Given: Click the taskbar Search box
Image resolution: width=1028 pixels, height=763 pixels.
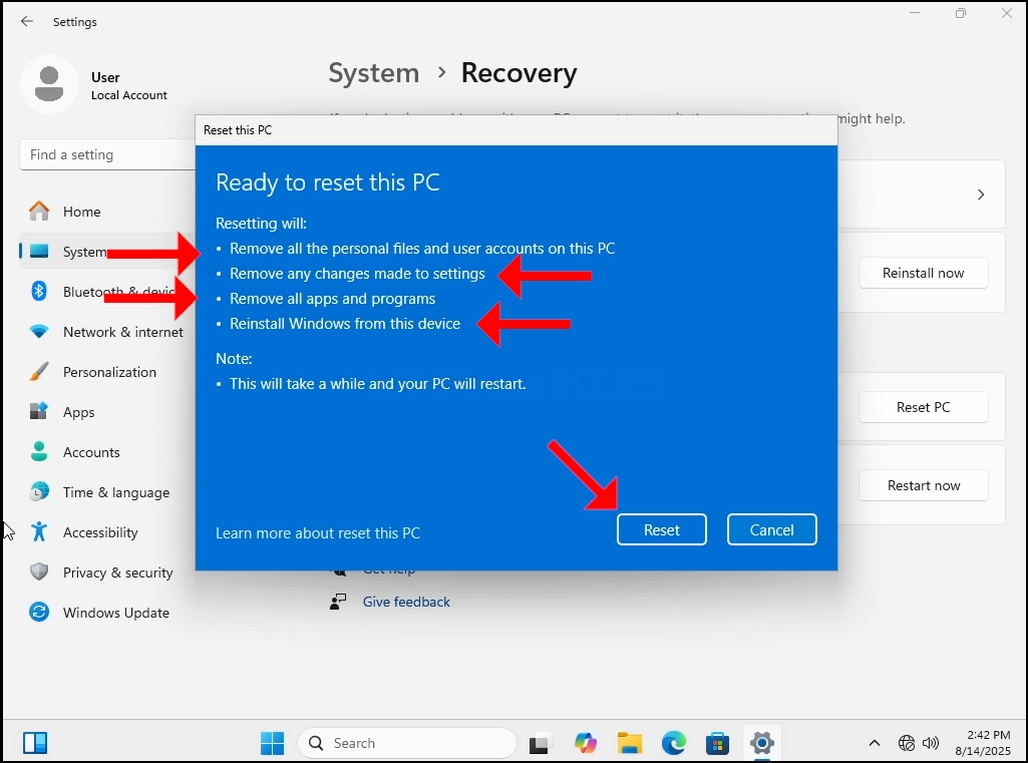Looking at the screenshot, I should [407, 743].
